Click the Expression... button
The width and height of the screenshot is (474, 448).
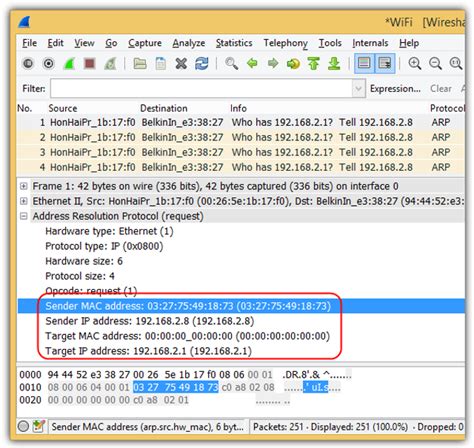[395, 89]
